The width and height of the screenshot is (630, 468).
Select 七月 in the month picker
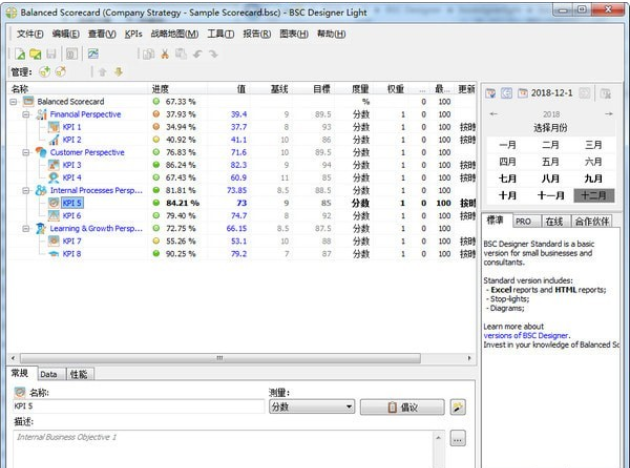[507, 178]
